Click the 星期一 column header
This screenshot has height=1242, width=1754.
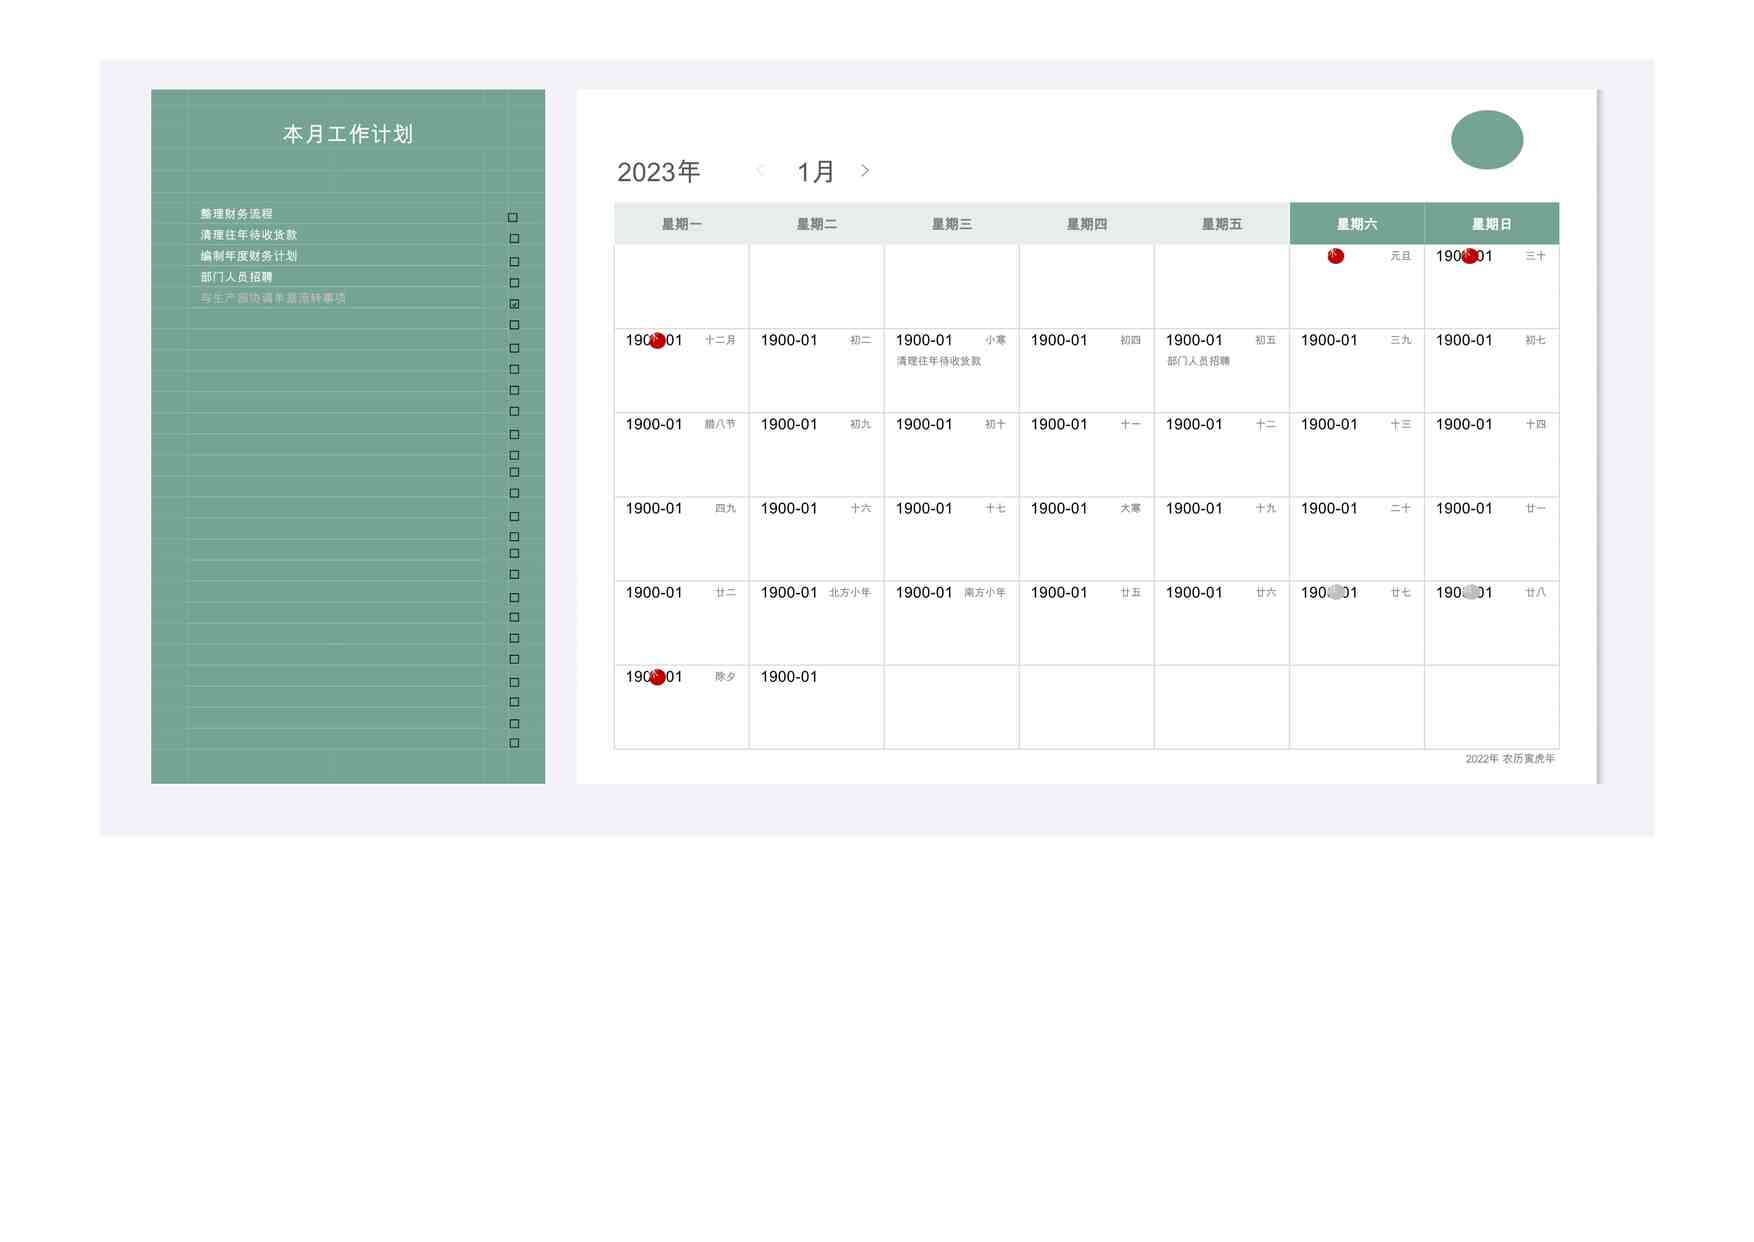point(681,224)
